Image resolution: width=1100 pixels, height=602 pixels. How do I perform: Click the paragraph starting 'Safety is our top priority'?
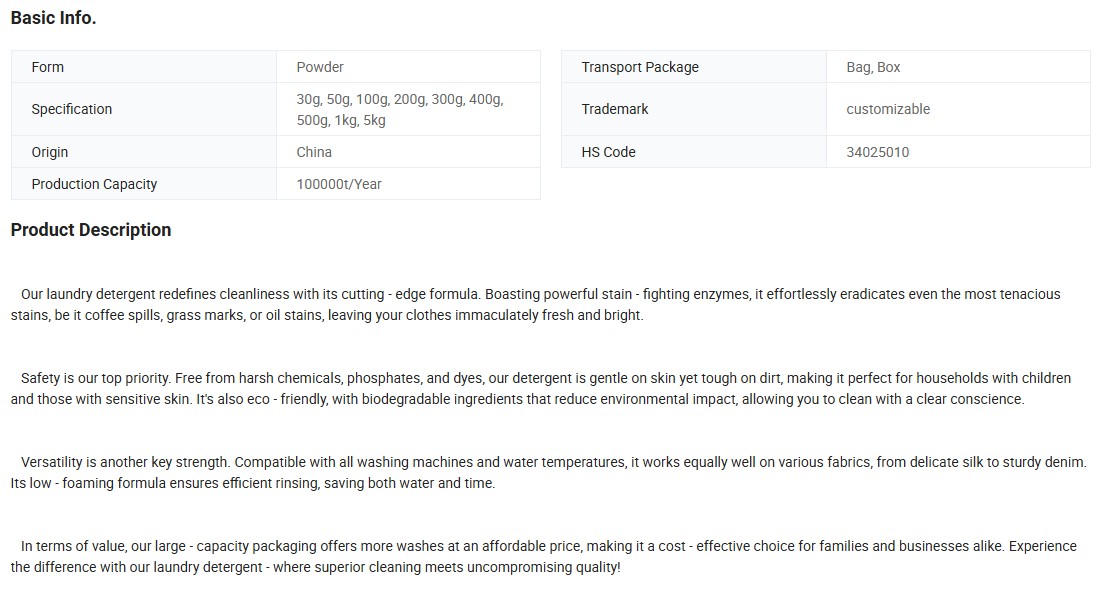pos(540,389)
